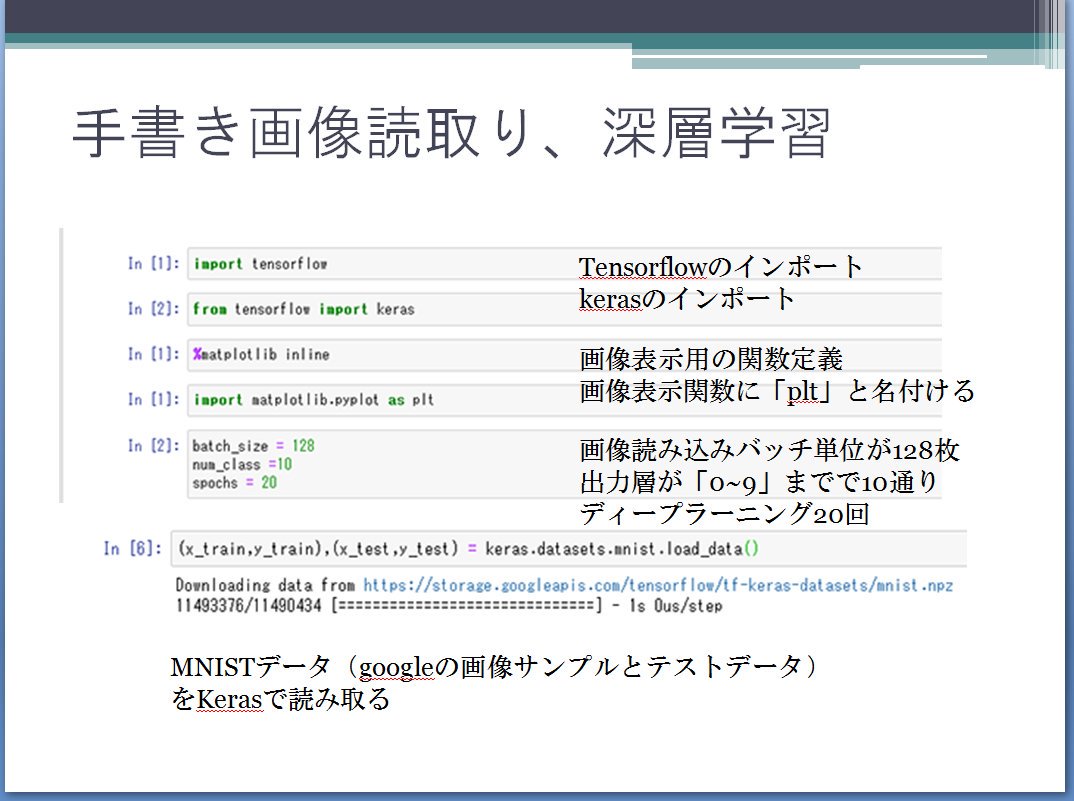
Task: Click the 'from tensorflow import keras' cell
Action: point(564,309)
